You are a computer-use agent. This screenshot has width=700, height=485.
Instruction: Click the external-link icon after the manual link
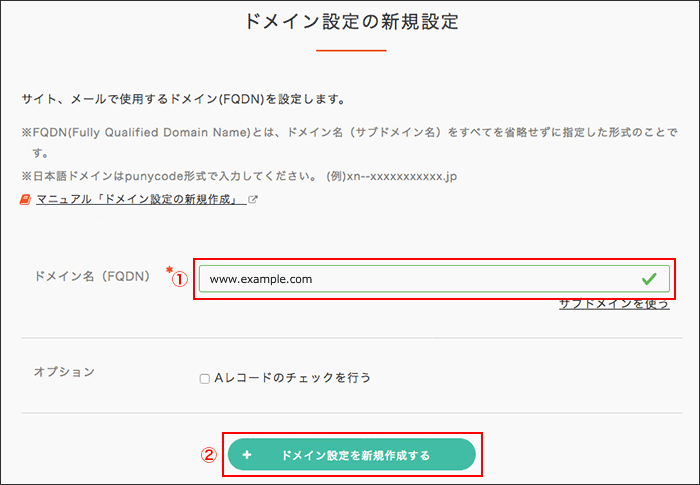click(x=253, y=200)
